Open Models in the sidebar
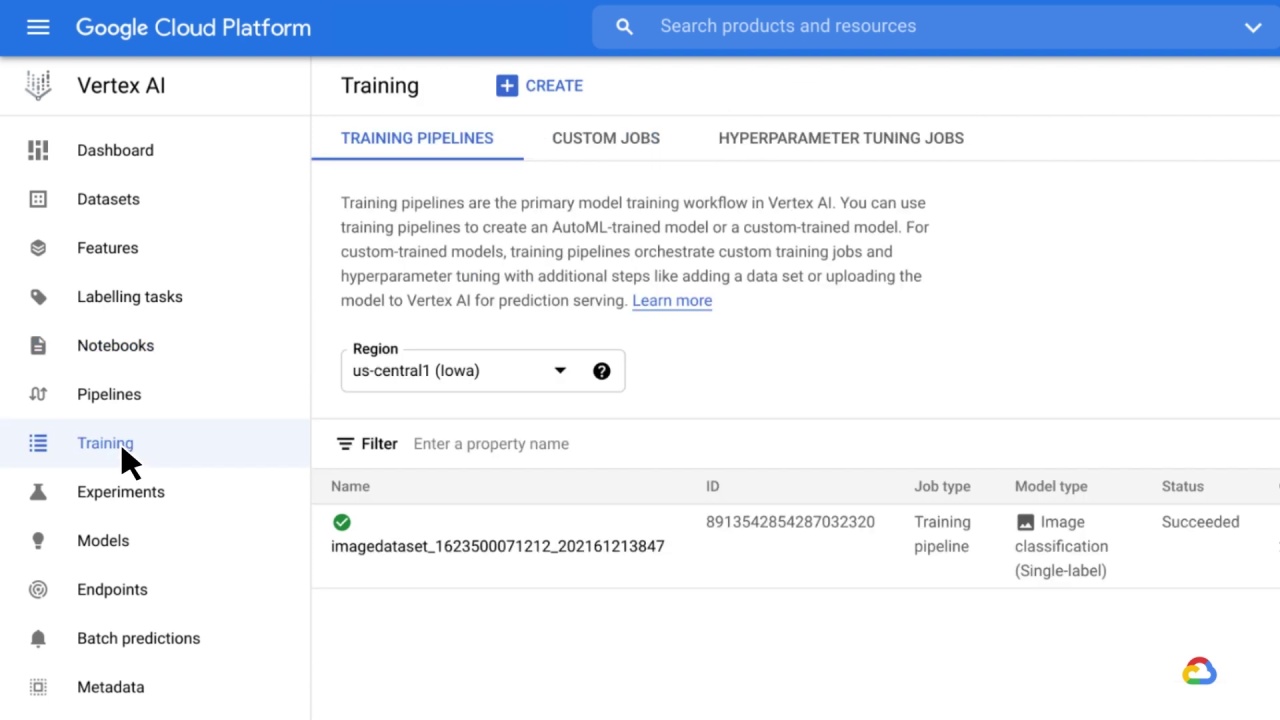 pyautogui.click(x=155, y=541)
